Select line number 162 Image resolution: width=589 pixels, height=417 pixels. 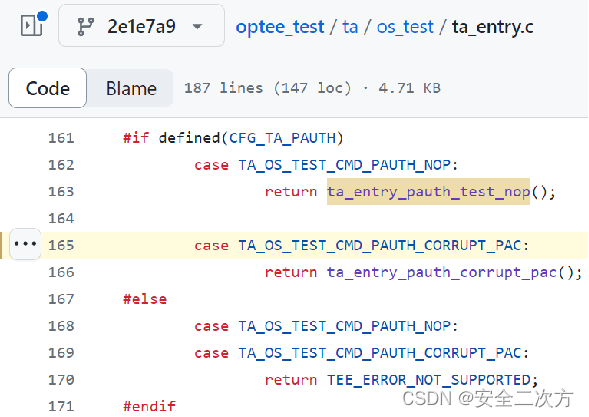tap(61, 165)
